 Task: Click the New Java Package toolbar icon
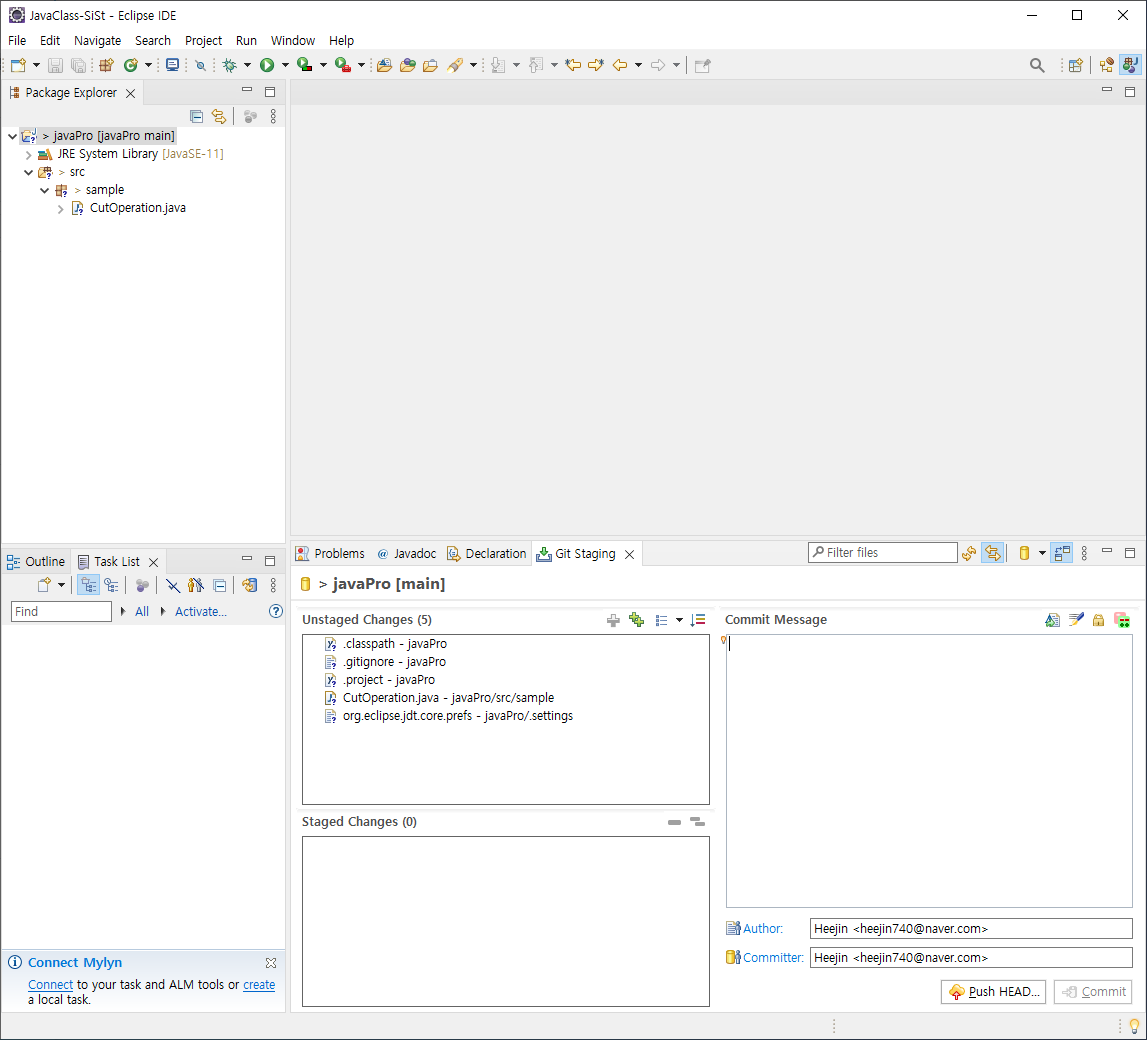107,65
